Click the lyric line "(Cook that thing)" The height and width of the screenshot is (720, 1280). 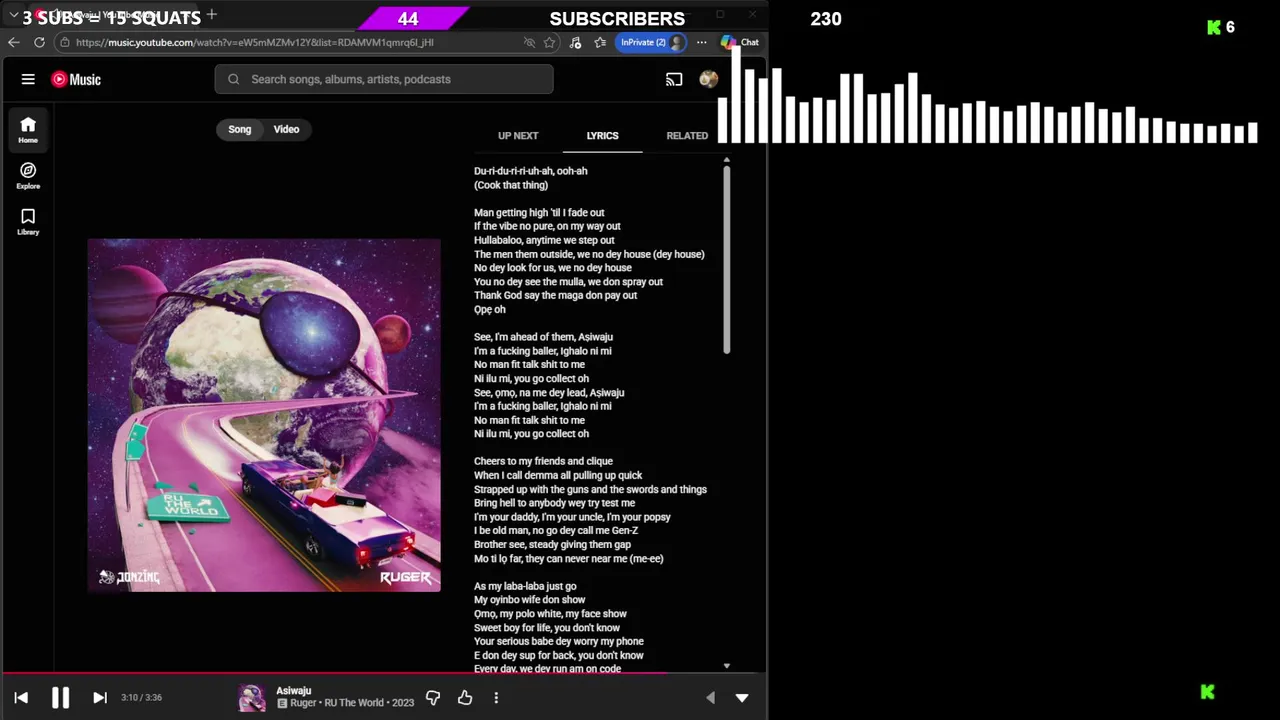(x=511, y=185)
